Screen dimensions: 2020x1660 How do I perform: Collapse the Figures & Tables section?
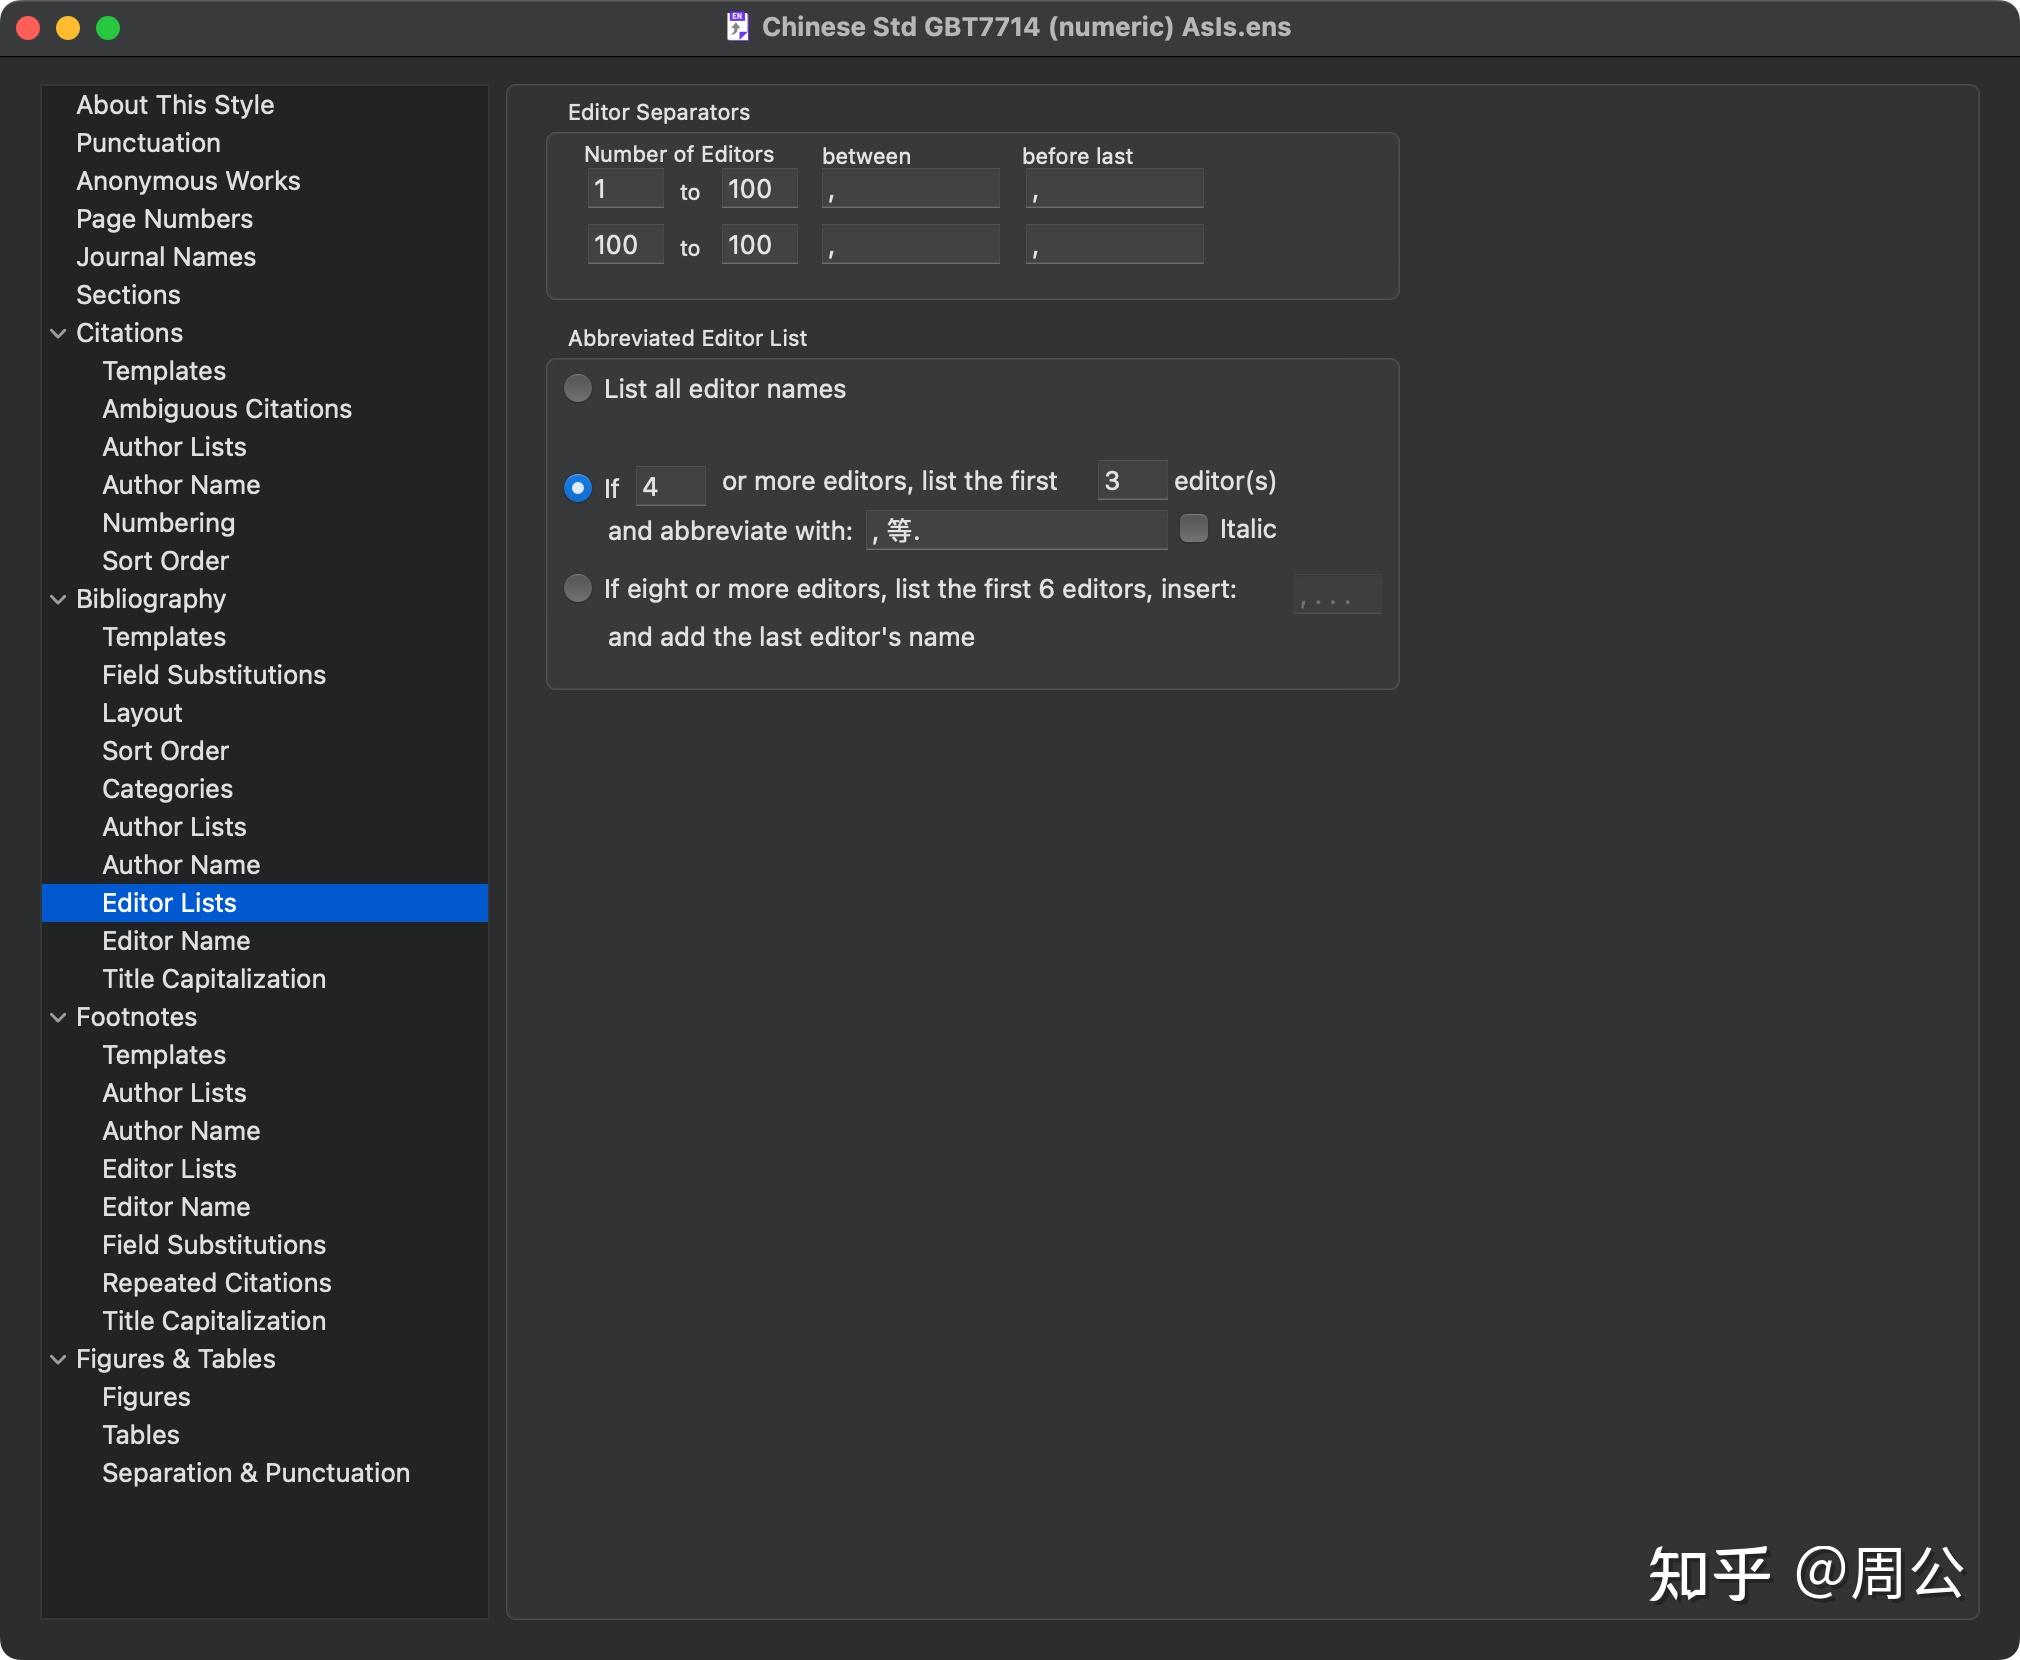point(57,1358)
